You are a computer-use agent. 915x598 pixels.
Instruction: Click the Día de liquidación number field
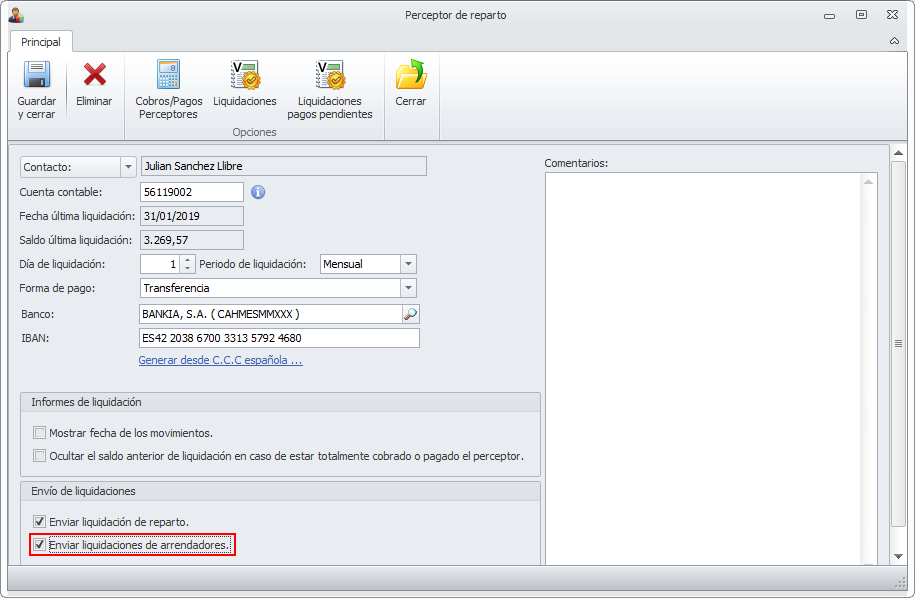(x=160, y=264)
